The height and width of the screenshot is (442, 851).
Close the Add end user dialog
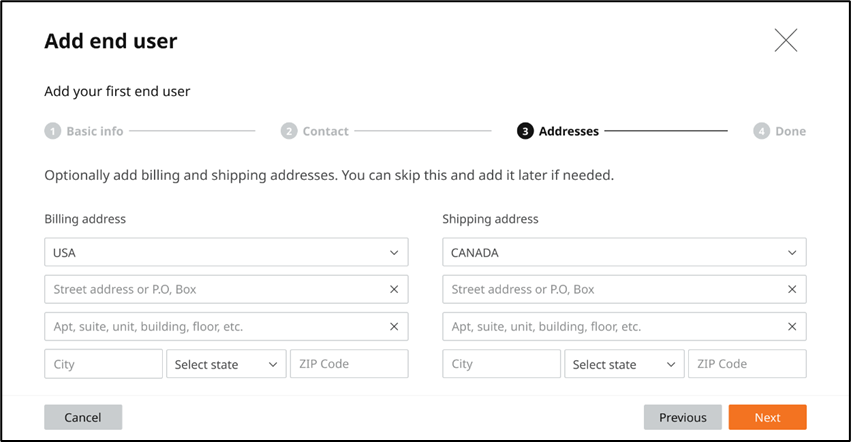pos(785,40)
